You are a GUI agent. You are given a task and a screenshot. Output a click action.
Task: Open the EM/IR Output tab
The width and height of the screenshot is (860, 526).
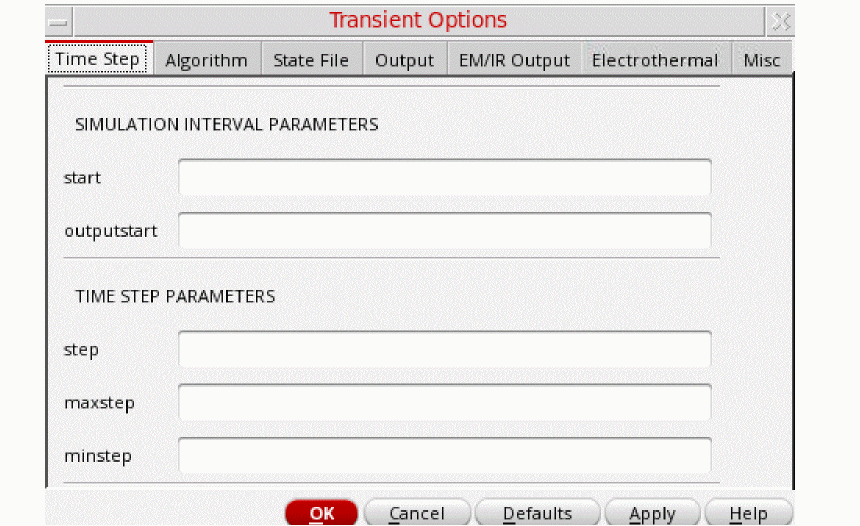pyautogui.click(x=514, y=60)
